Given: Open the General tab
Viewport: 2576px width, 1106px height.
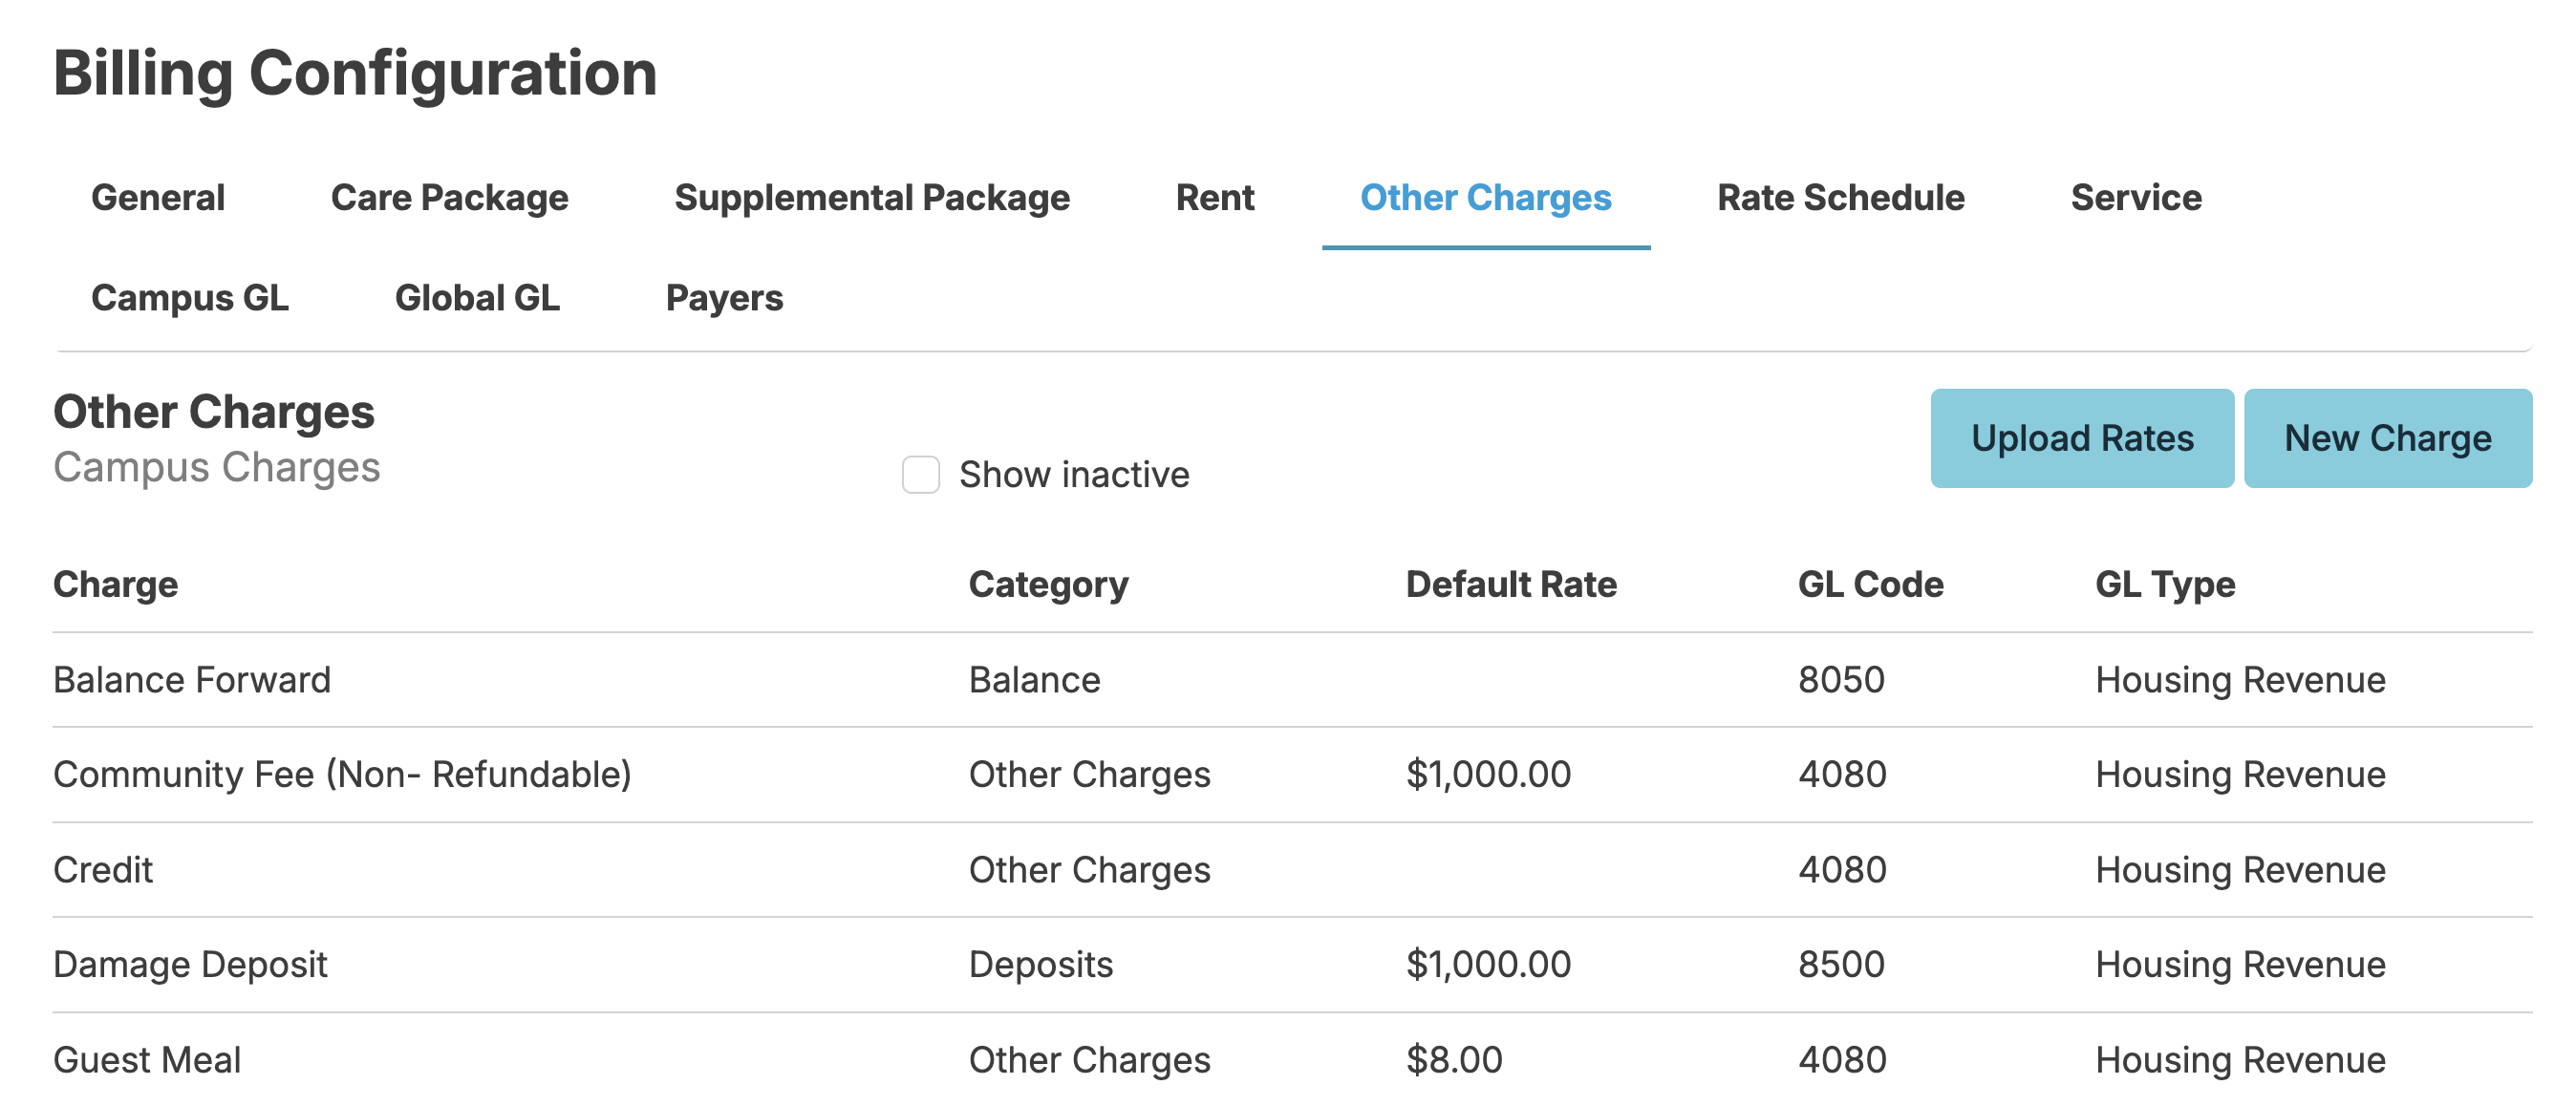Looking at the screenshot, I should click(x=158, y=198).
